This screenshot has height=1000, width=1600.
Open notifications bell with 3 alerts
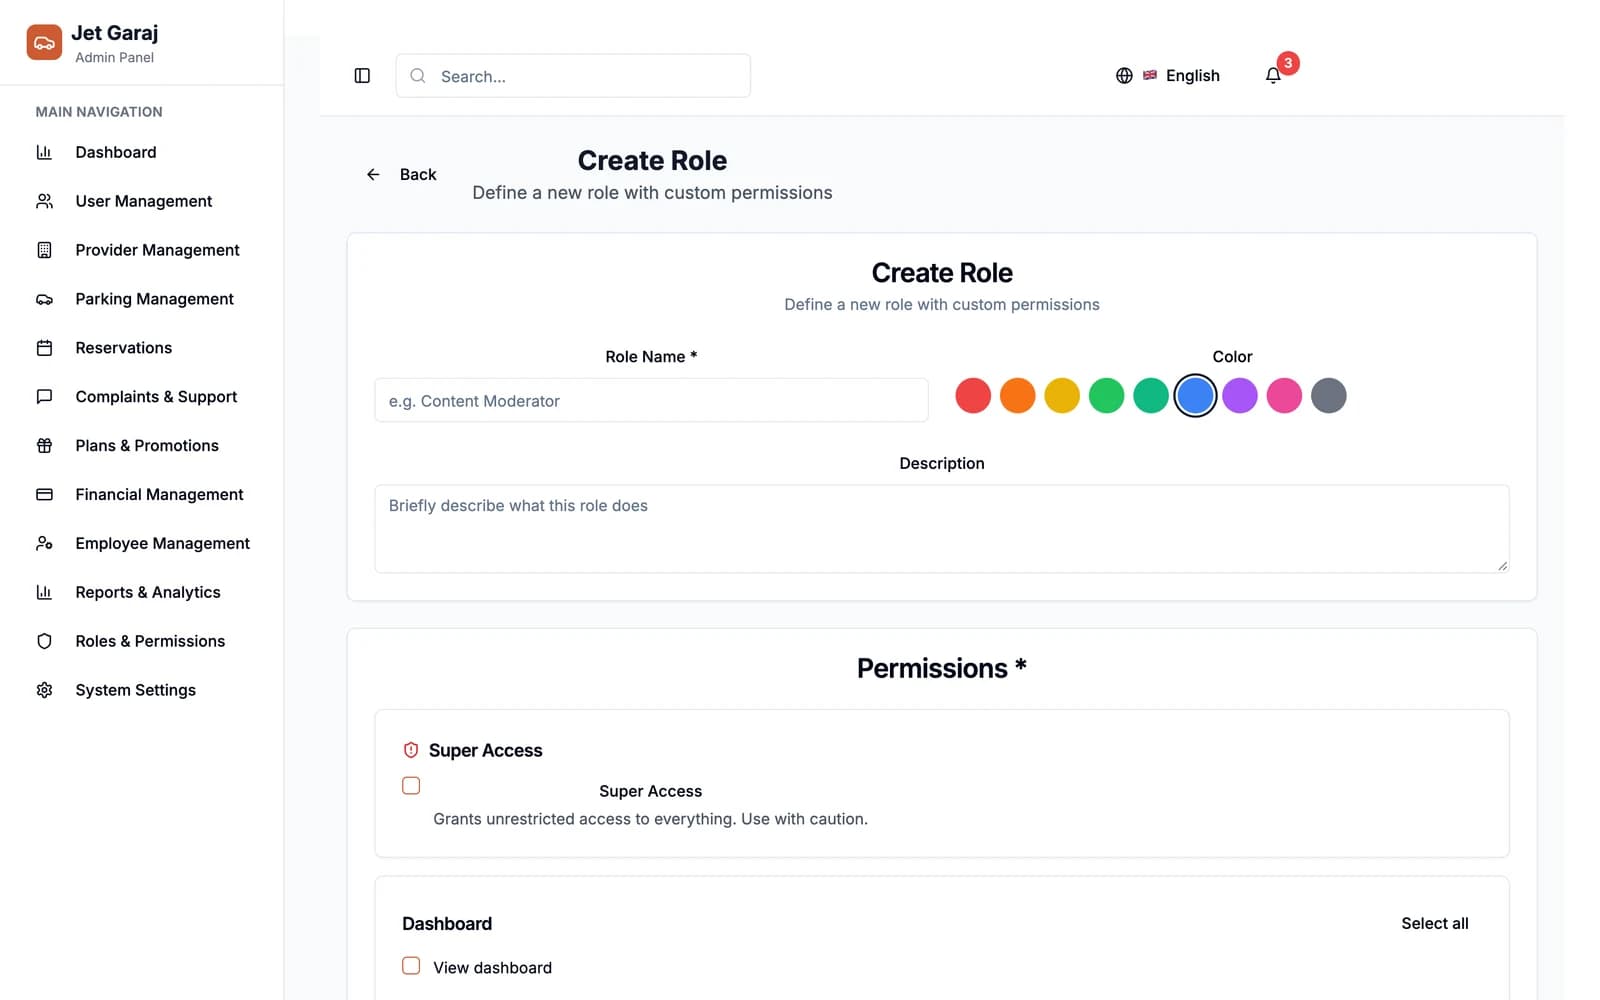1273,76
